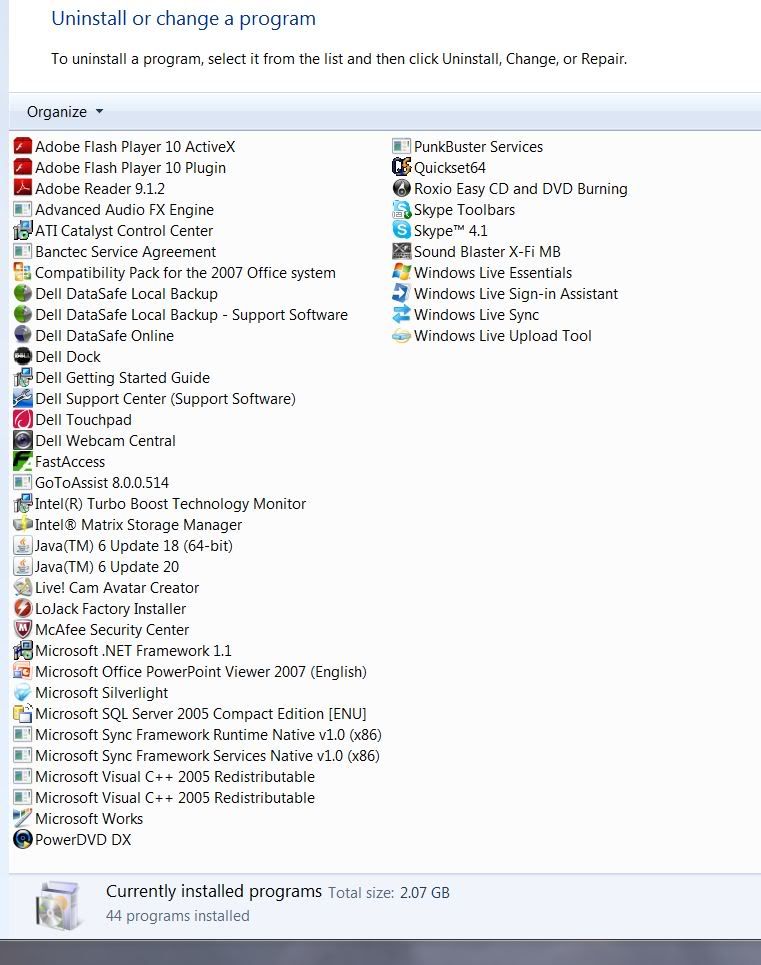The width and height of the screenshot is (761, 965).
Task: Select Microsoft Sync Framework Runtime Native v1.0
Action: [x=197, y=735]
